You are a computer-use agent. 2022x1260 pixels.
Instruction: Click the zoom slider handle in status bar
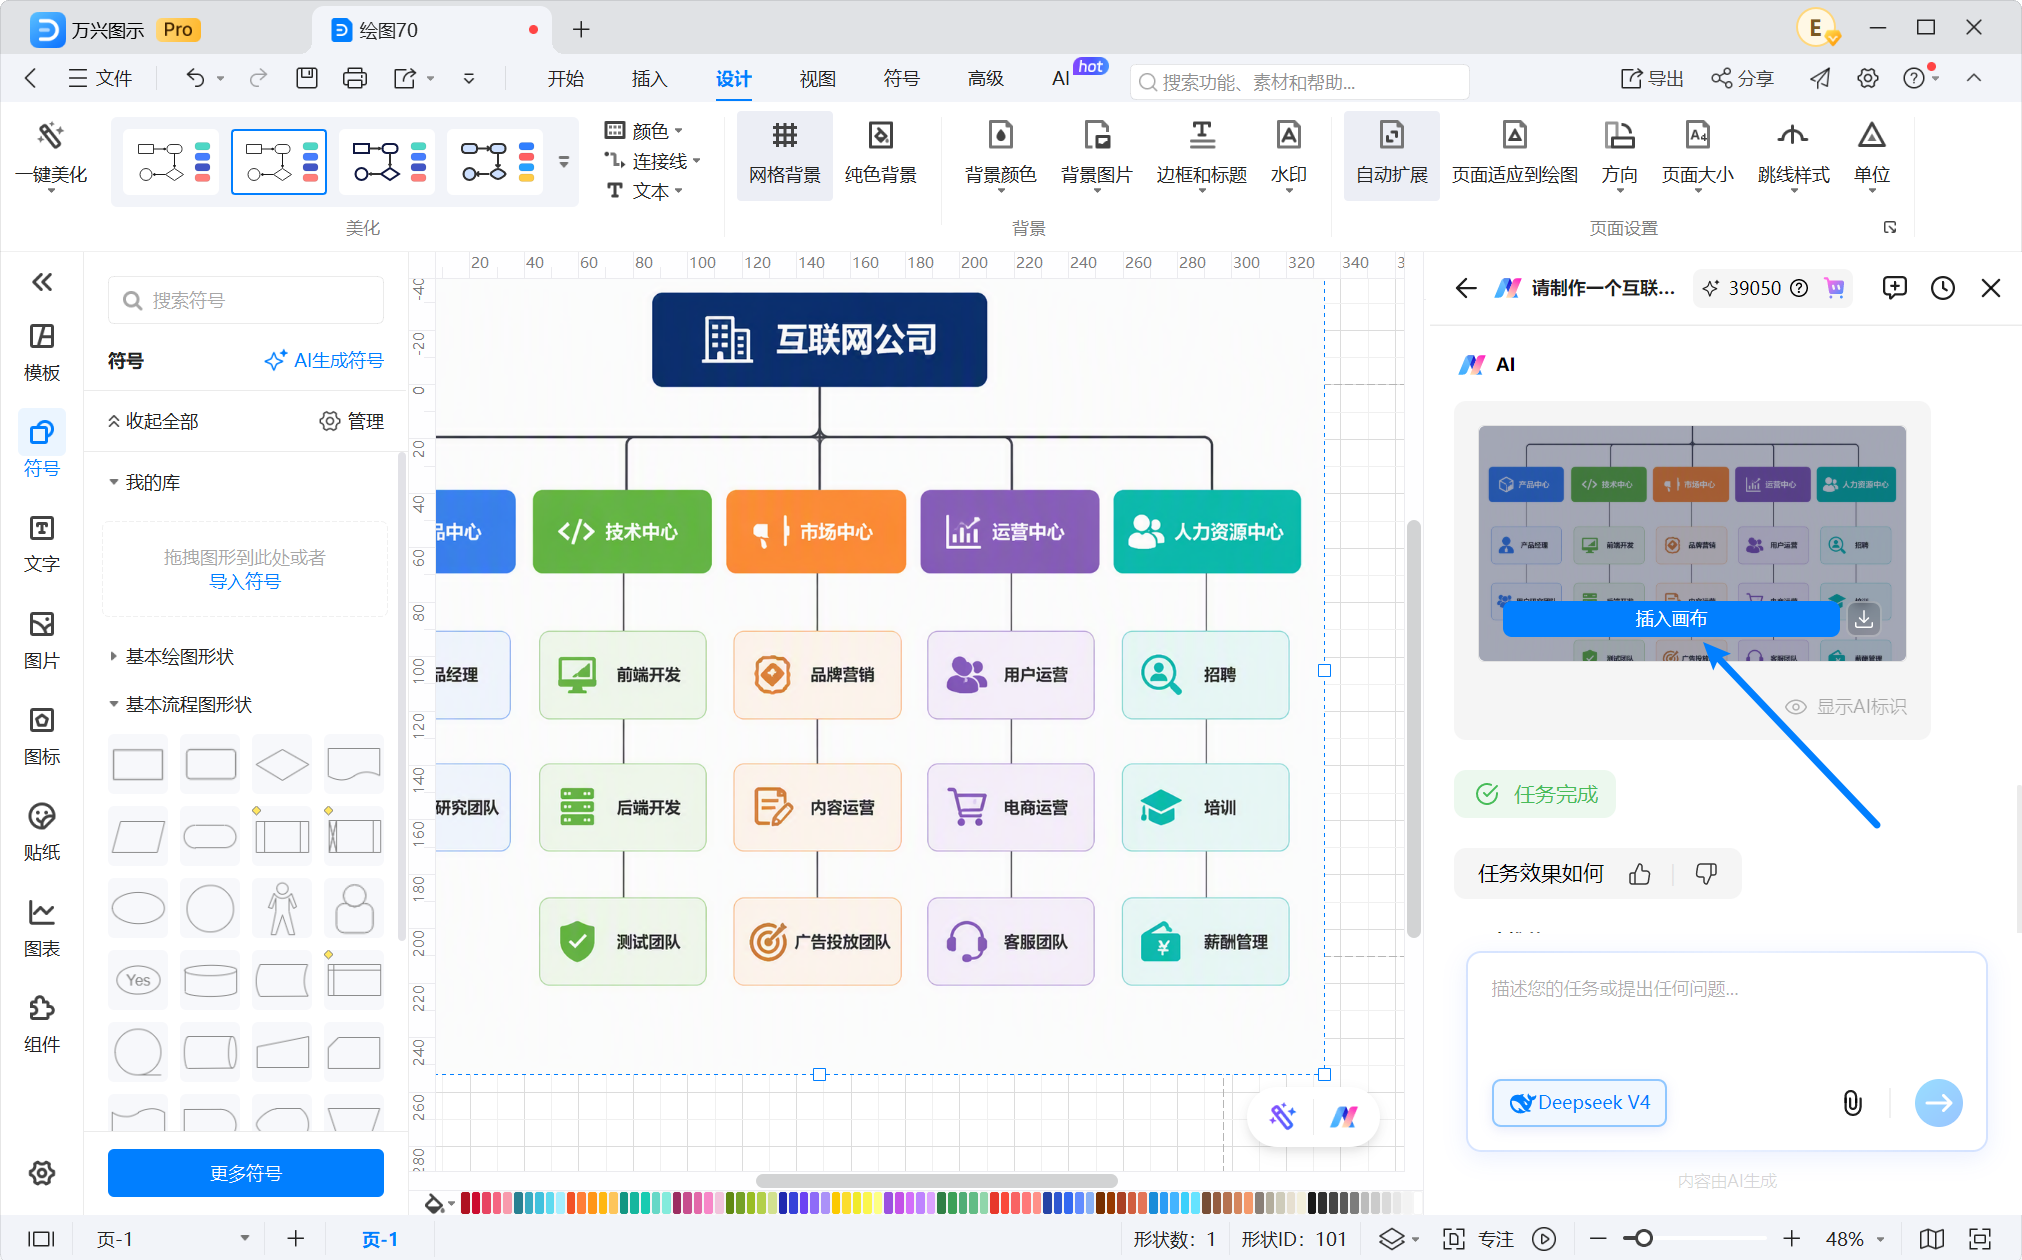click(x=1642, y=1239)
